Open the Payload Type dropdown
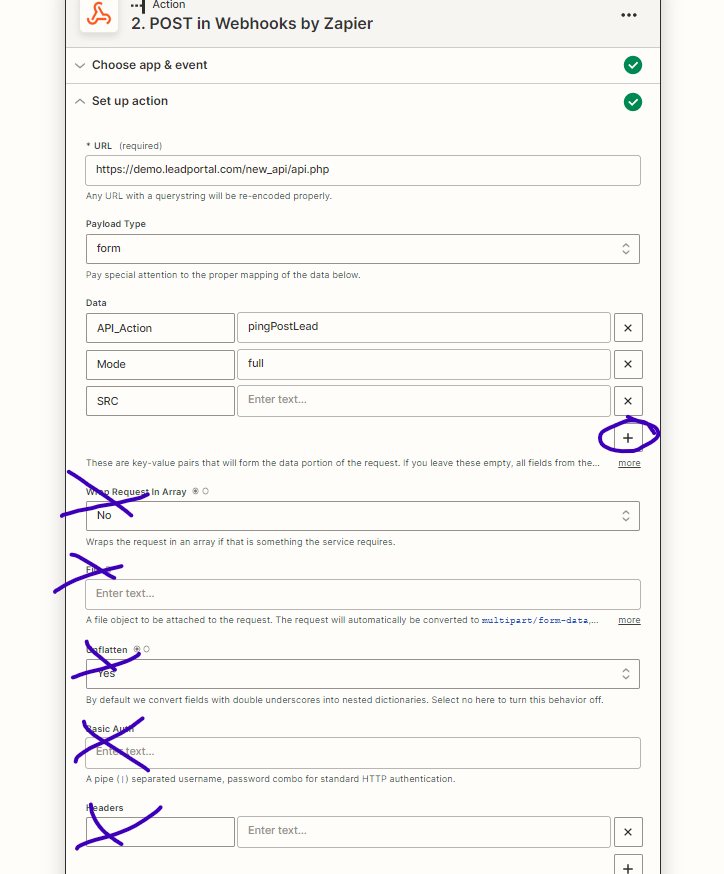 363,249
